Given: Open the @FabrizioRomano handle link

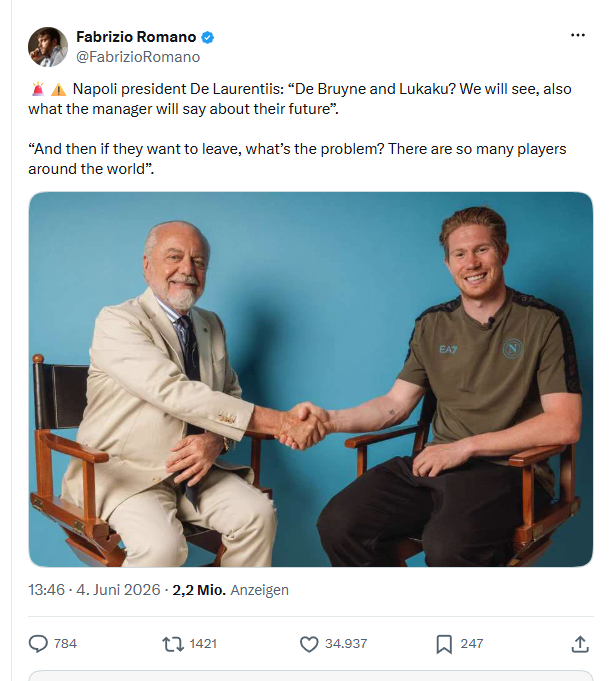Looking at the screenshot, I should tap(138, 57).
